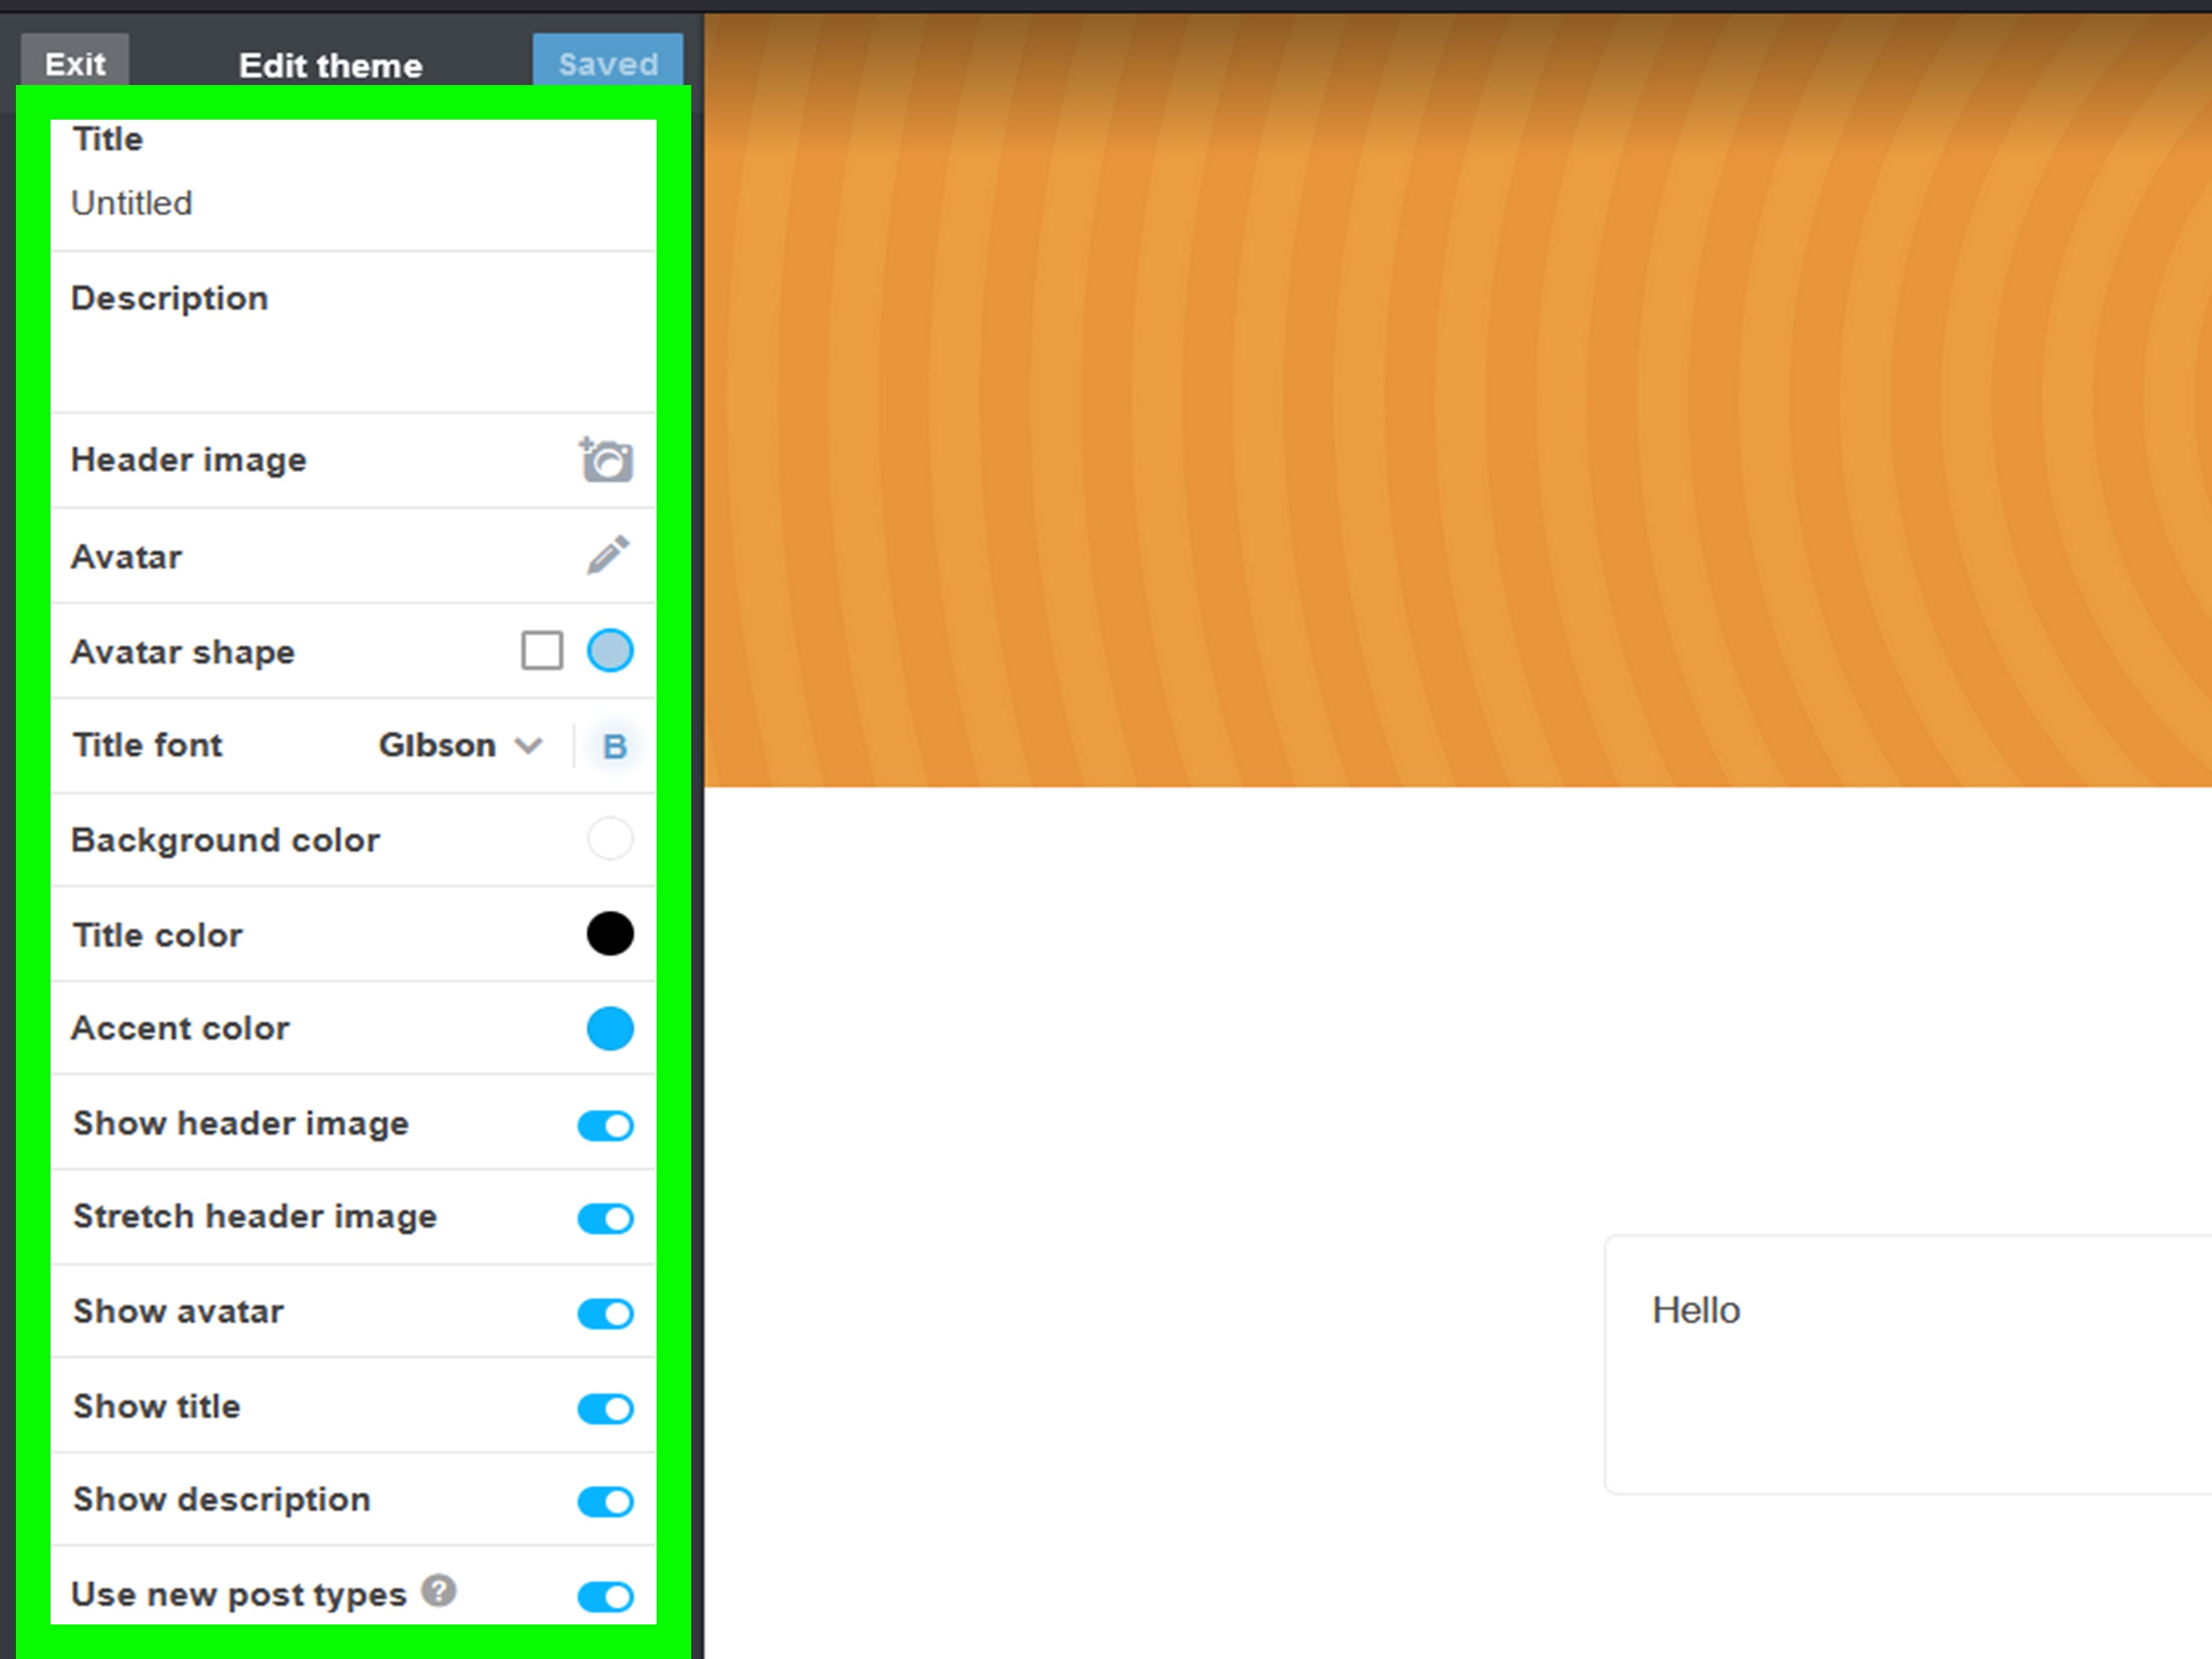Click the Avatar pencil edit icon
This screenshot has width=2212, height=1659.
608,556
